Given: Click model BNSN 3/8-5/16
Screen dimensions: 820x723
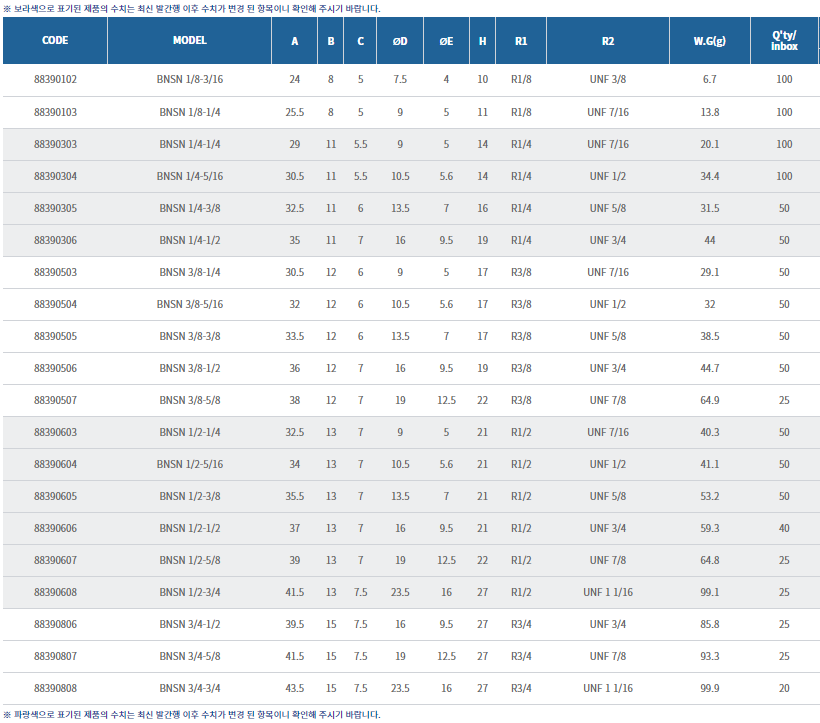Looking at the screenshot, I should (x=189, y=304).
